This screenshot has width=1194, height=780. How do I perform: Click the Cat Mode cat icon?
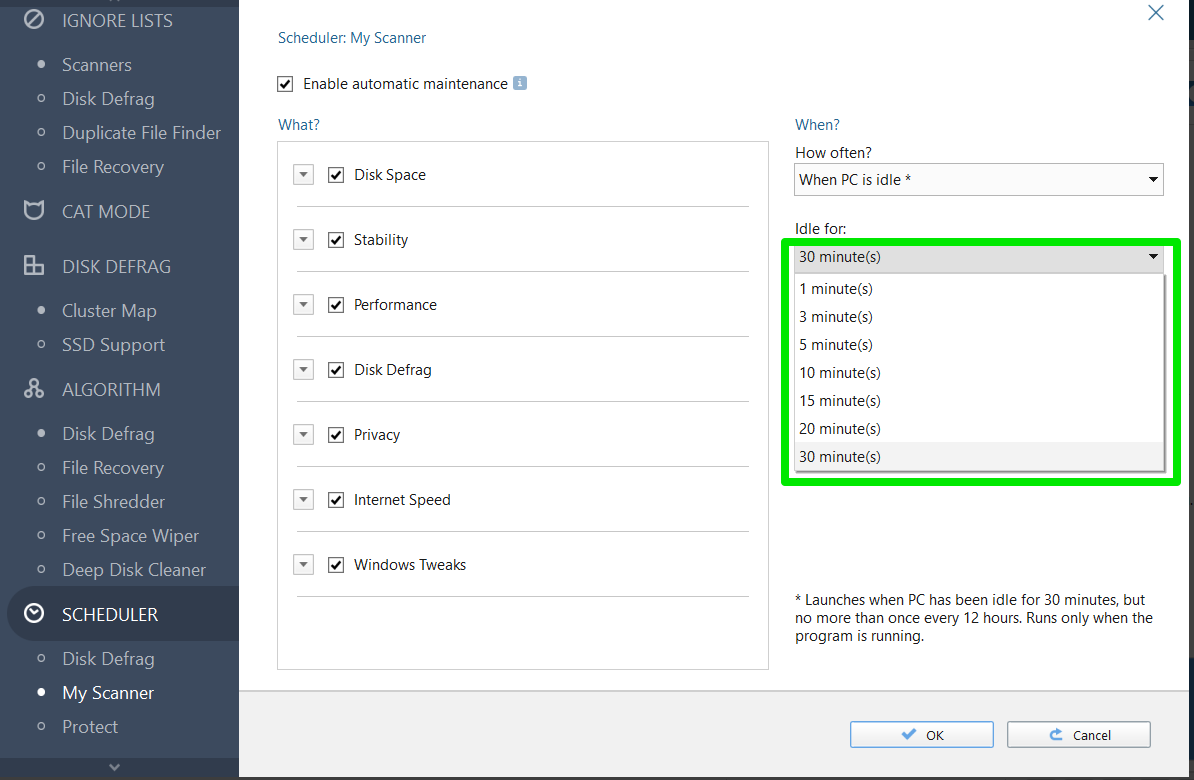point(34,211)
